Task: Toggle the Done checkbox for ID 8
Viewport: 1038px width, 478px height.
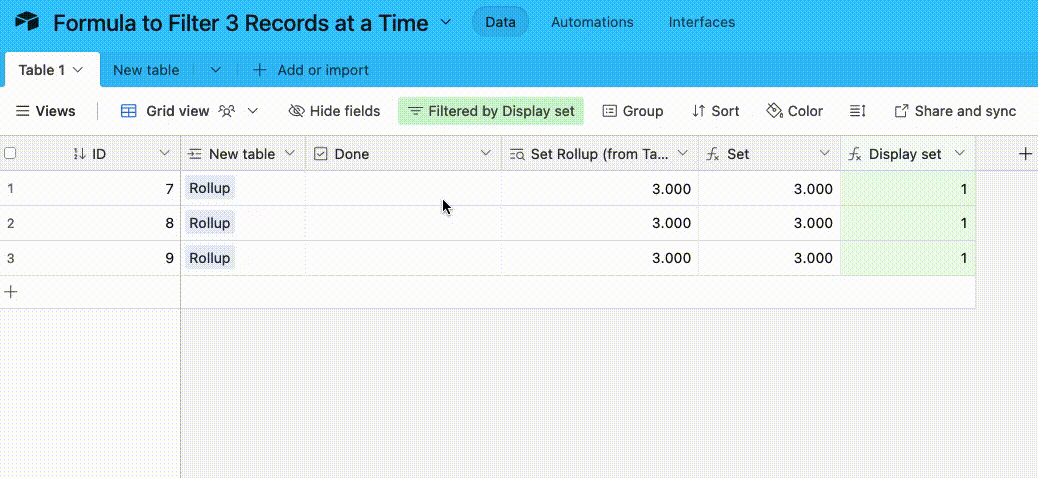Action: [x=403, y=223]
